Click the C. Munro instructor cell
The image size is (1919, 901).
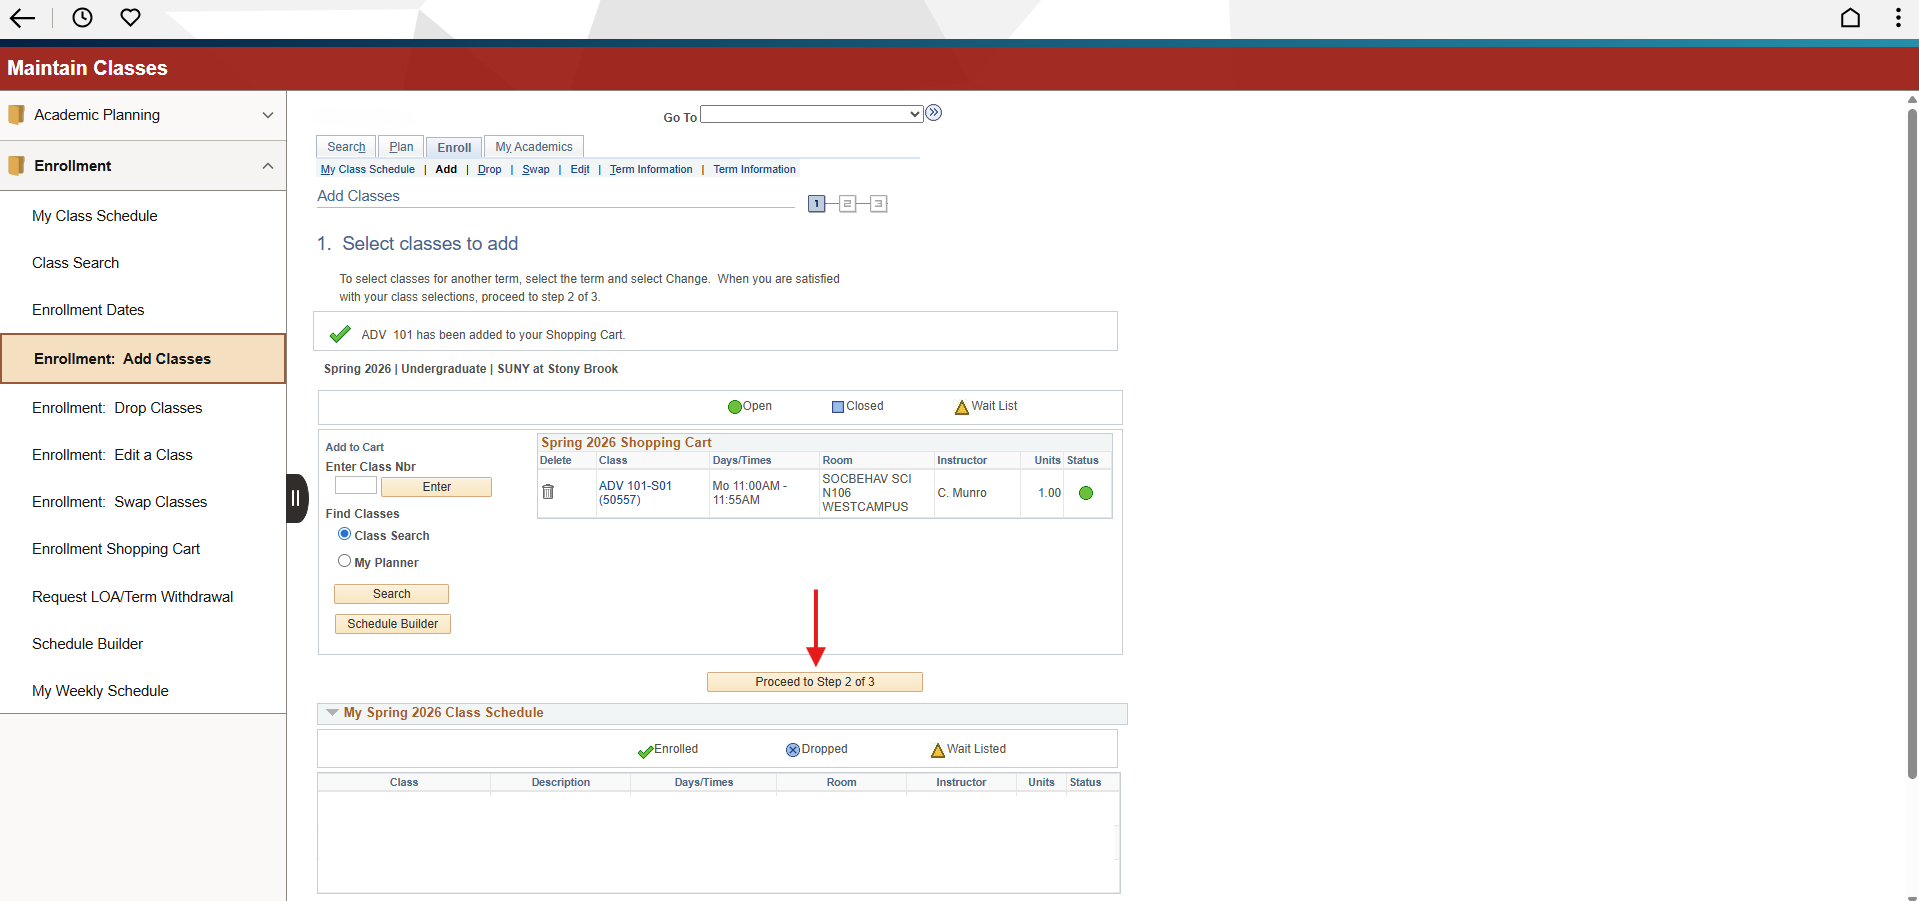pyautogui.click(x=962, y=493)
